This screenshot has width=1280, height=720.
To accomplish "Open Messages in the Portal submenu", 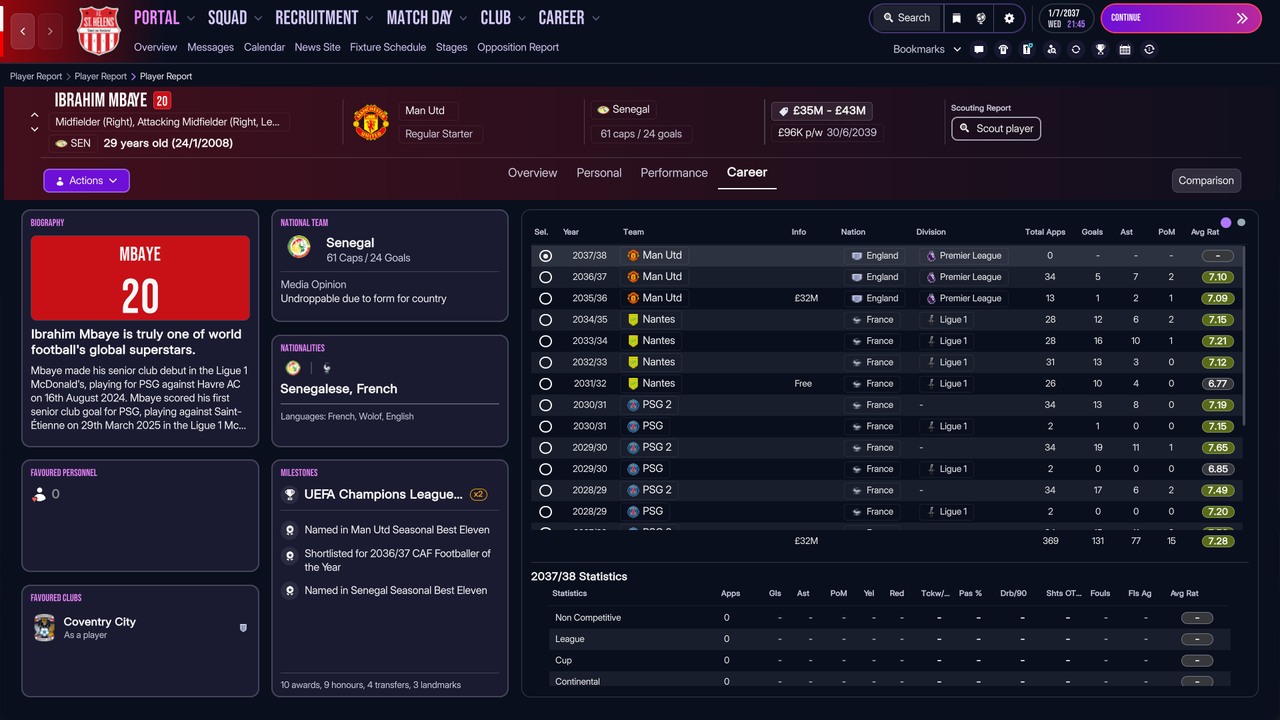I will coord(210,47).
